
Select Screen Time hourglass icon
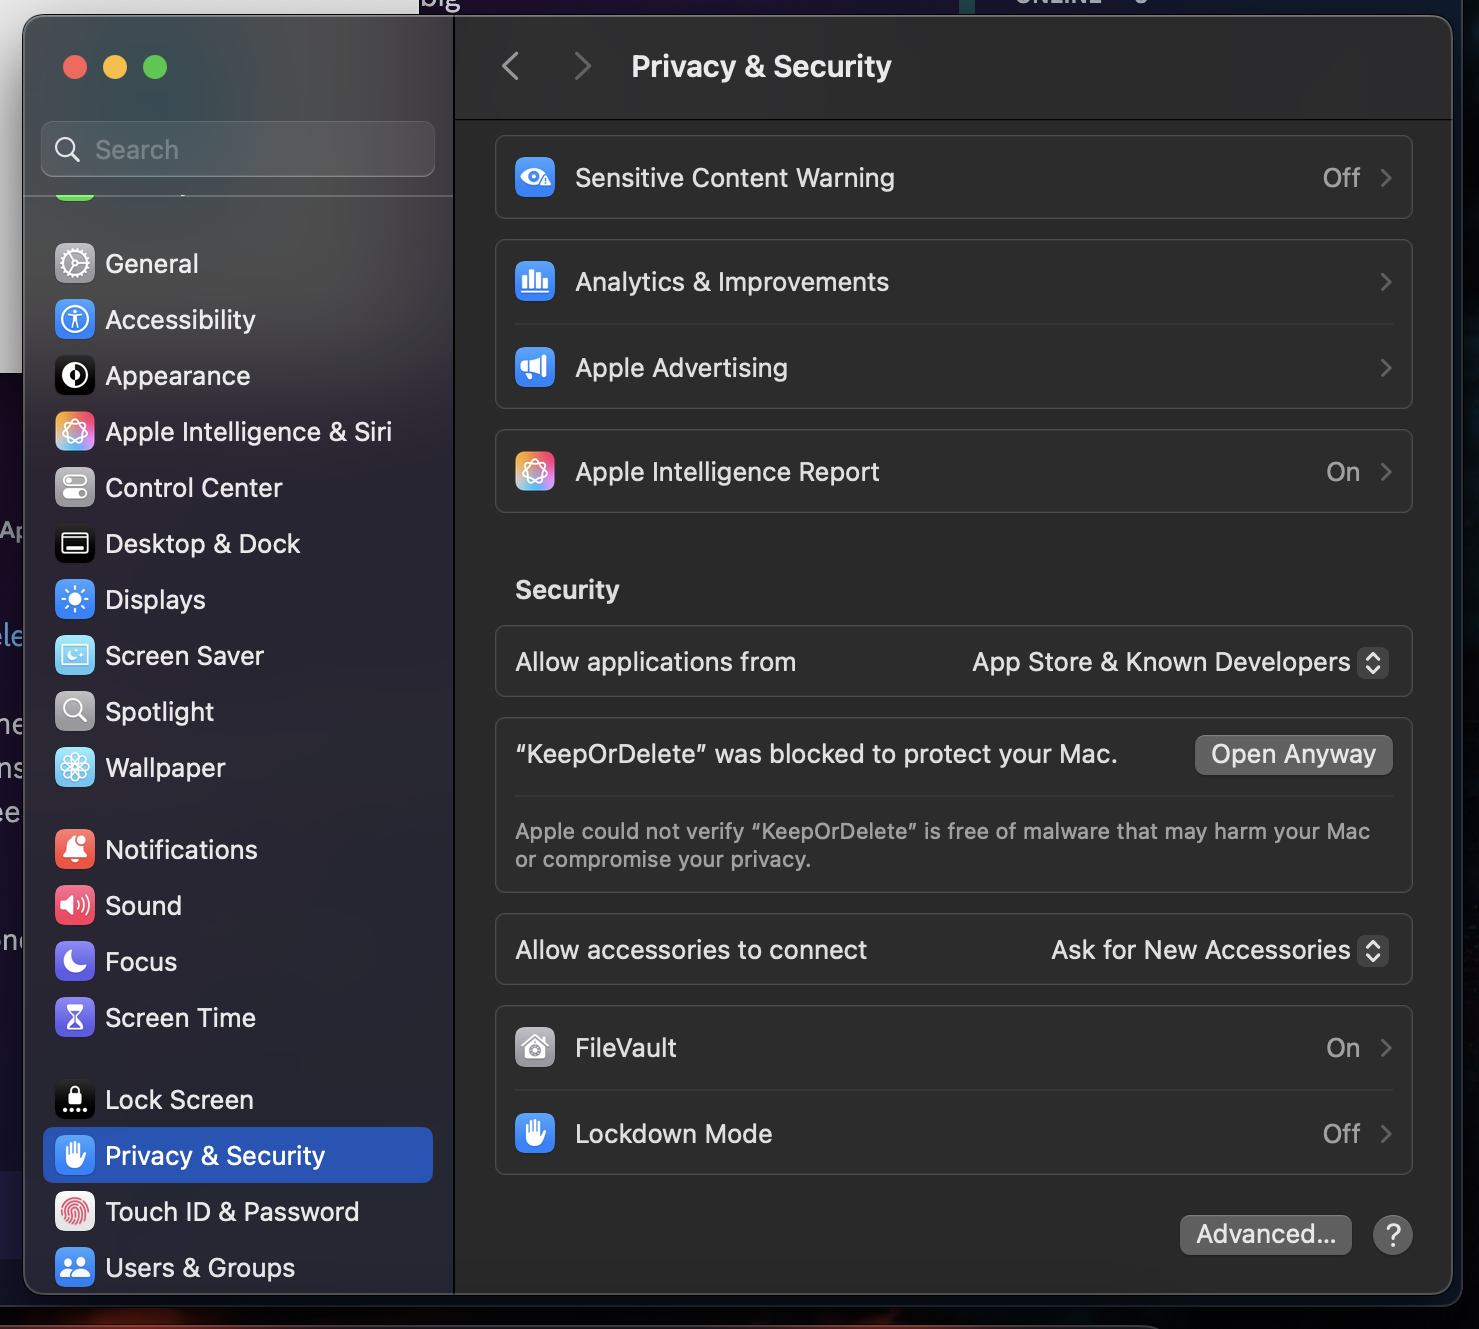[x=75, y=1018]
